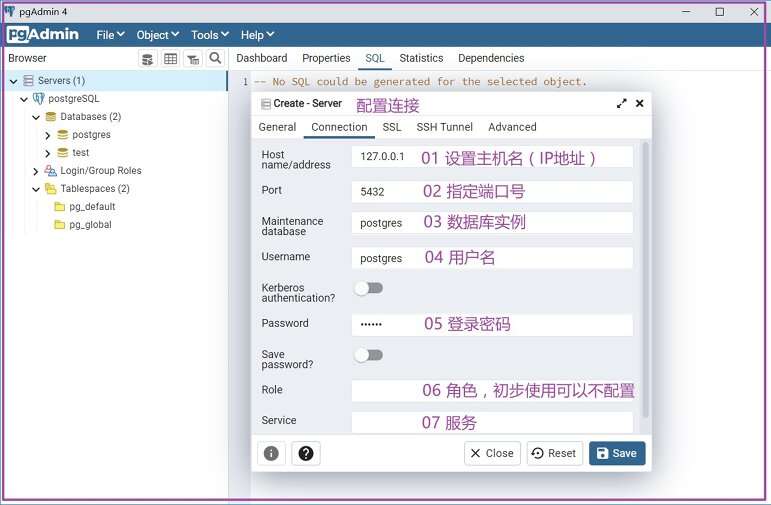Click the info icon button in dialog footer

coord(271,453)
